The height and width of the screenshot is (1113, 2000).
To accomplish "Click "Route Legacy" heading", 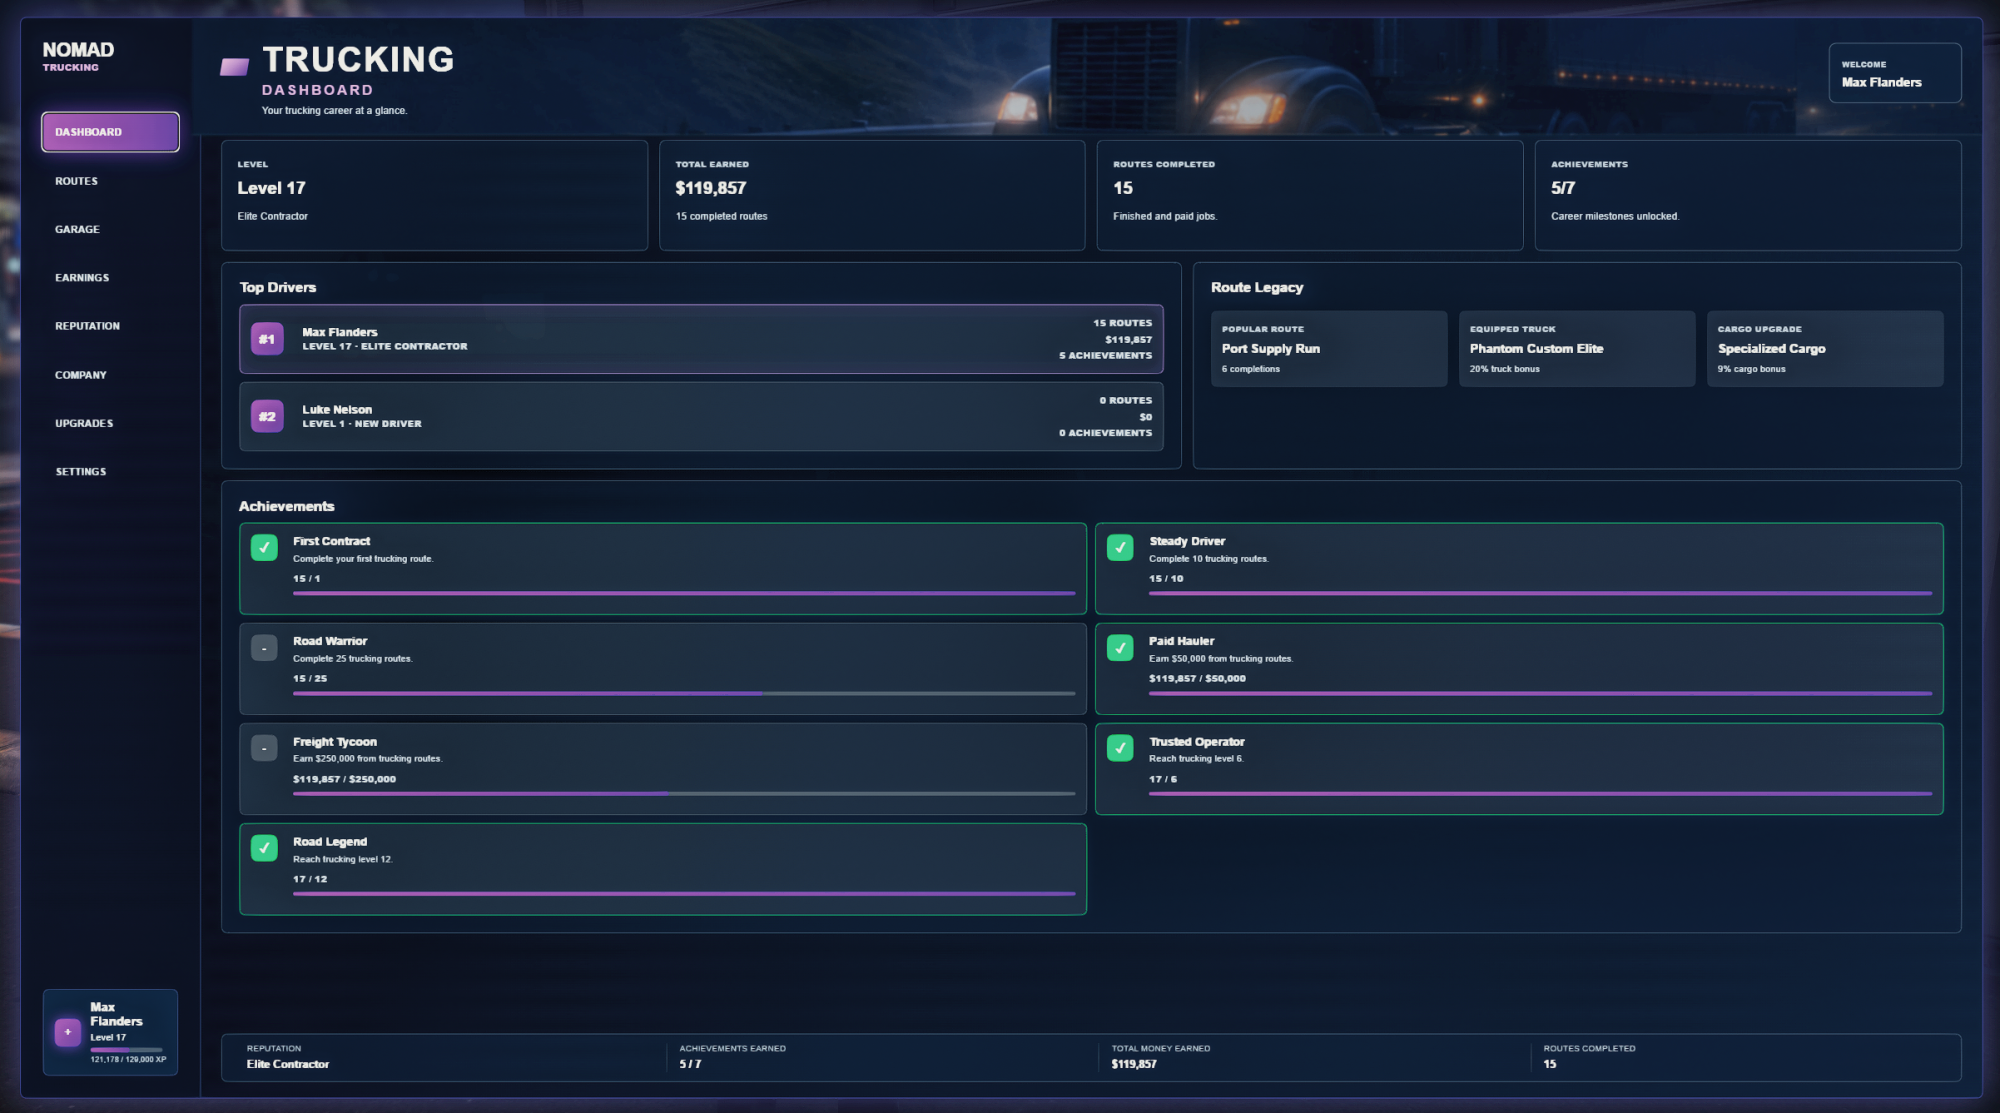I will [1257, 287].
